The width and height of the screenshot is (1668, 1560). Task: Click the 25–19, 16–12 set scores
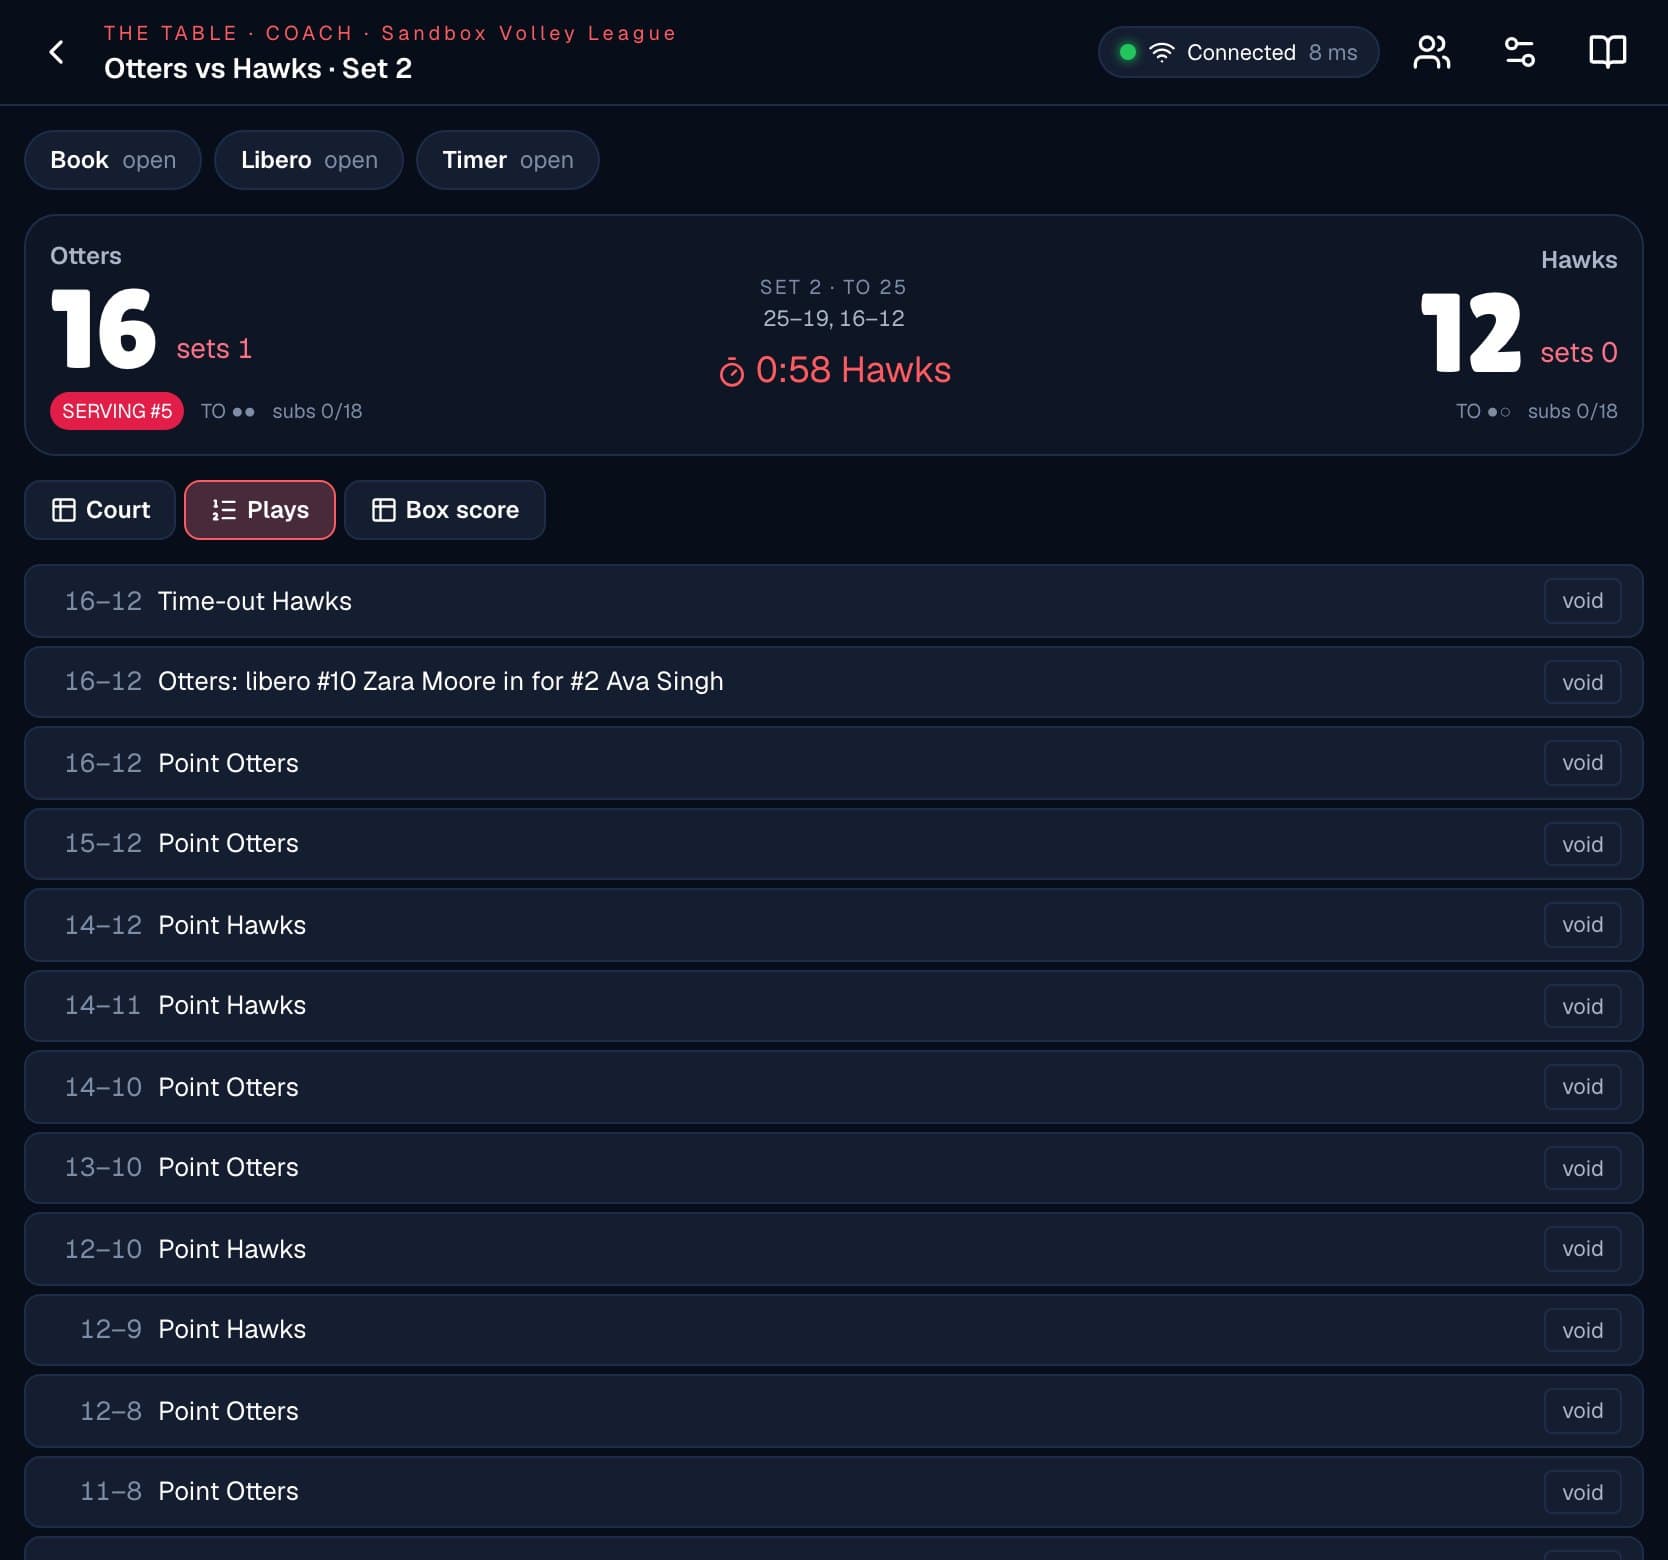[x=833, y=318]
